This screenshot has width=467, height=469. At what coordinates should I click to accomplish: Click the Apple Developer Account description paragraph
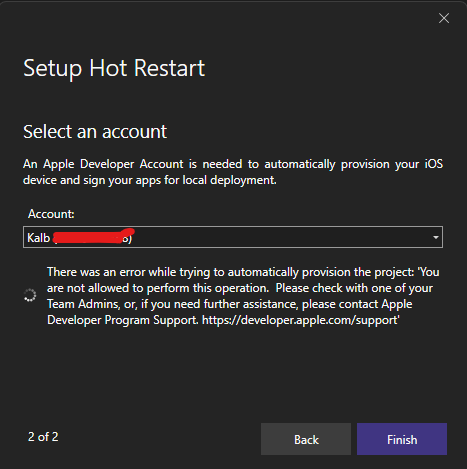coord(233,172)
